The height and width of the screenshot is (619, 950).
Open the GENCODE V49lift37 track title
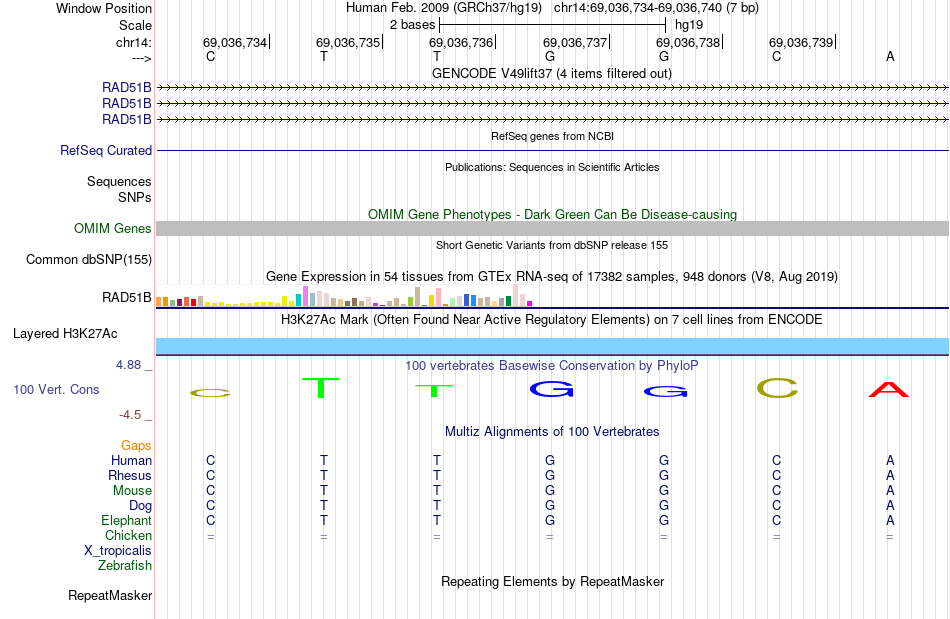[551, 73]
